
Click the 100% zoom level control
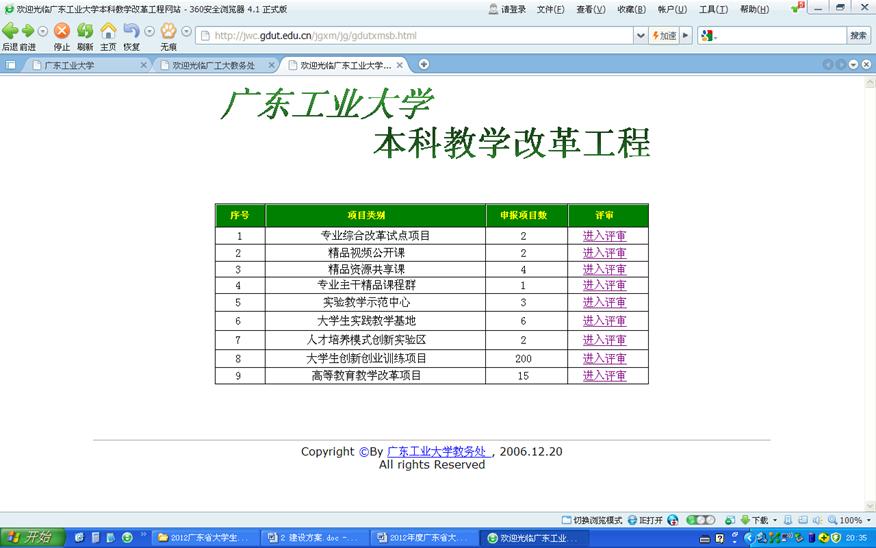(845, 520)
